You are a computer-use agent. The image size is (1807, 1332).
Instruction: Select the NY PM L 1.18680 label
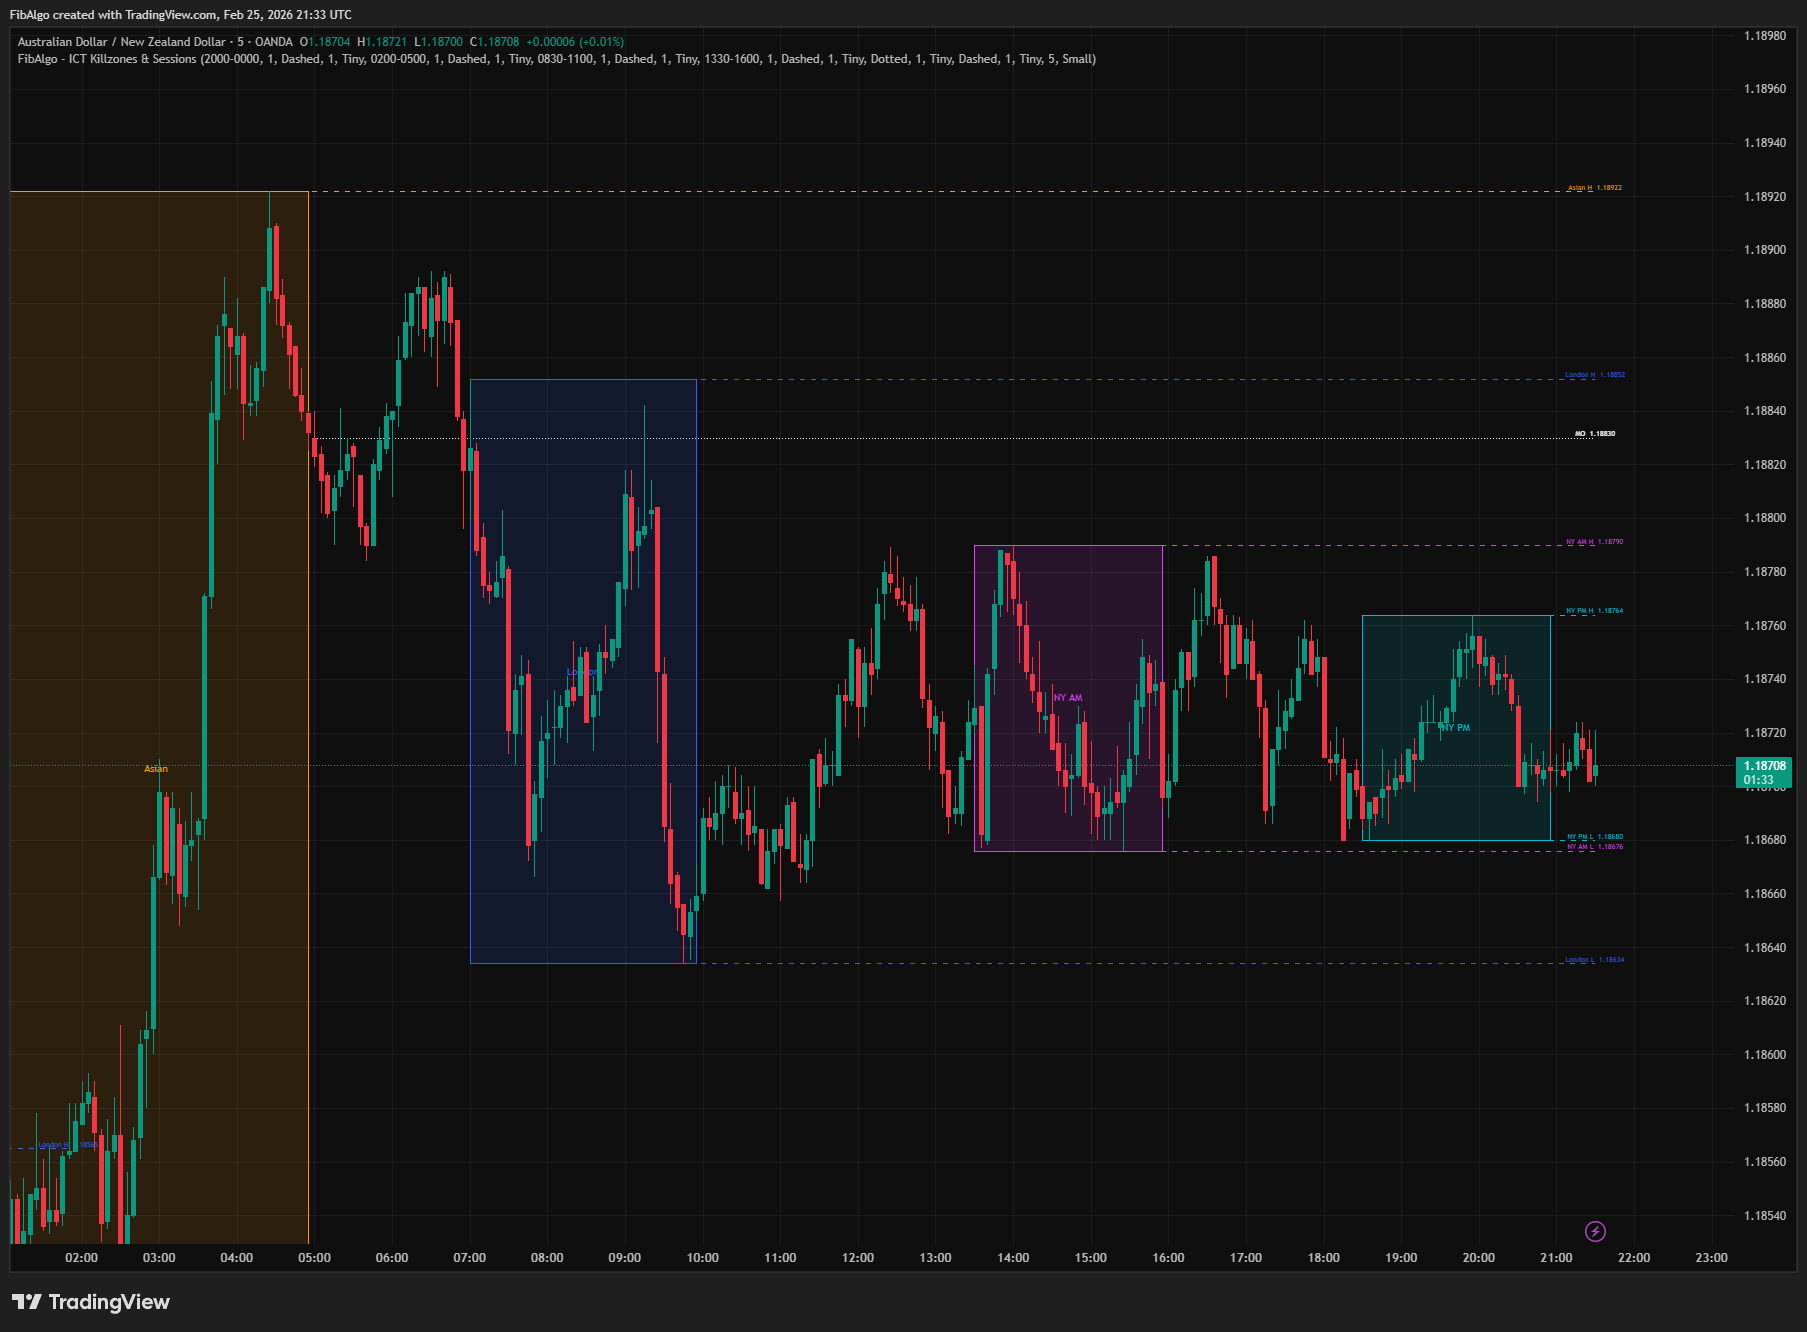click(1594, 837)
